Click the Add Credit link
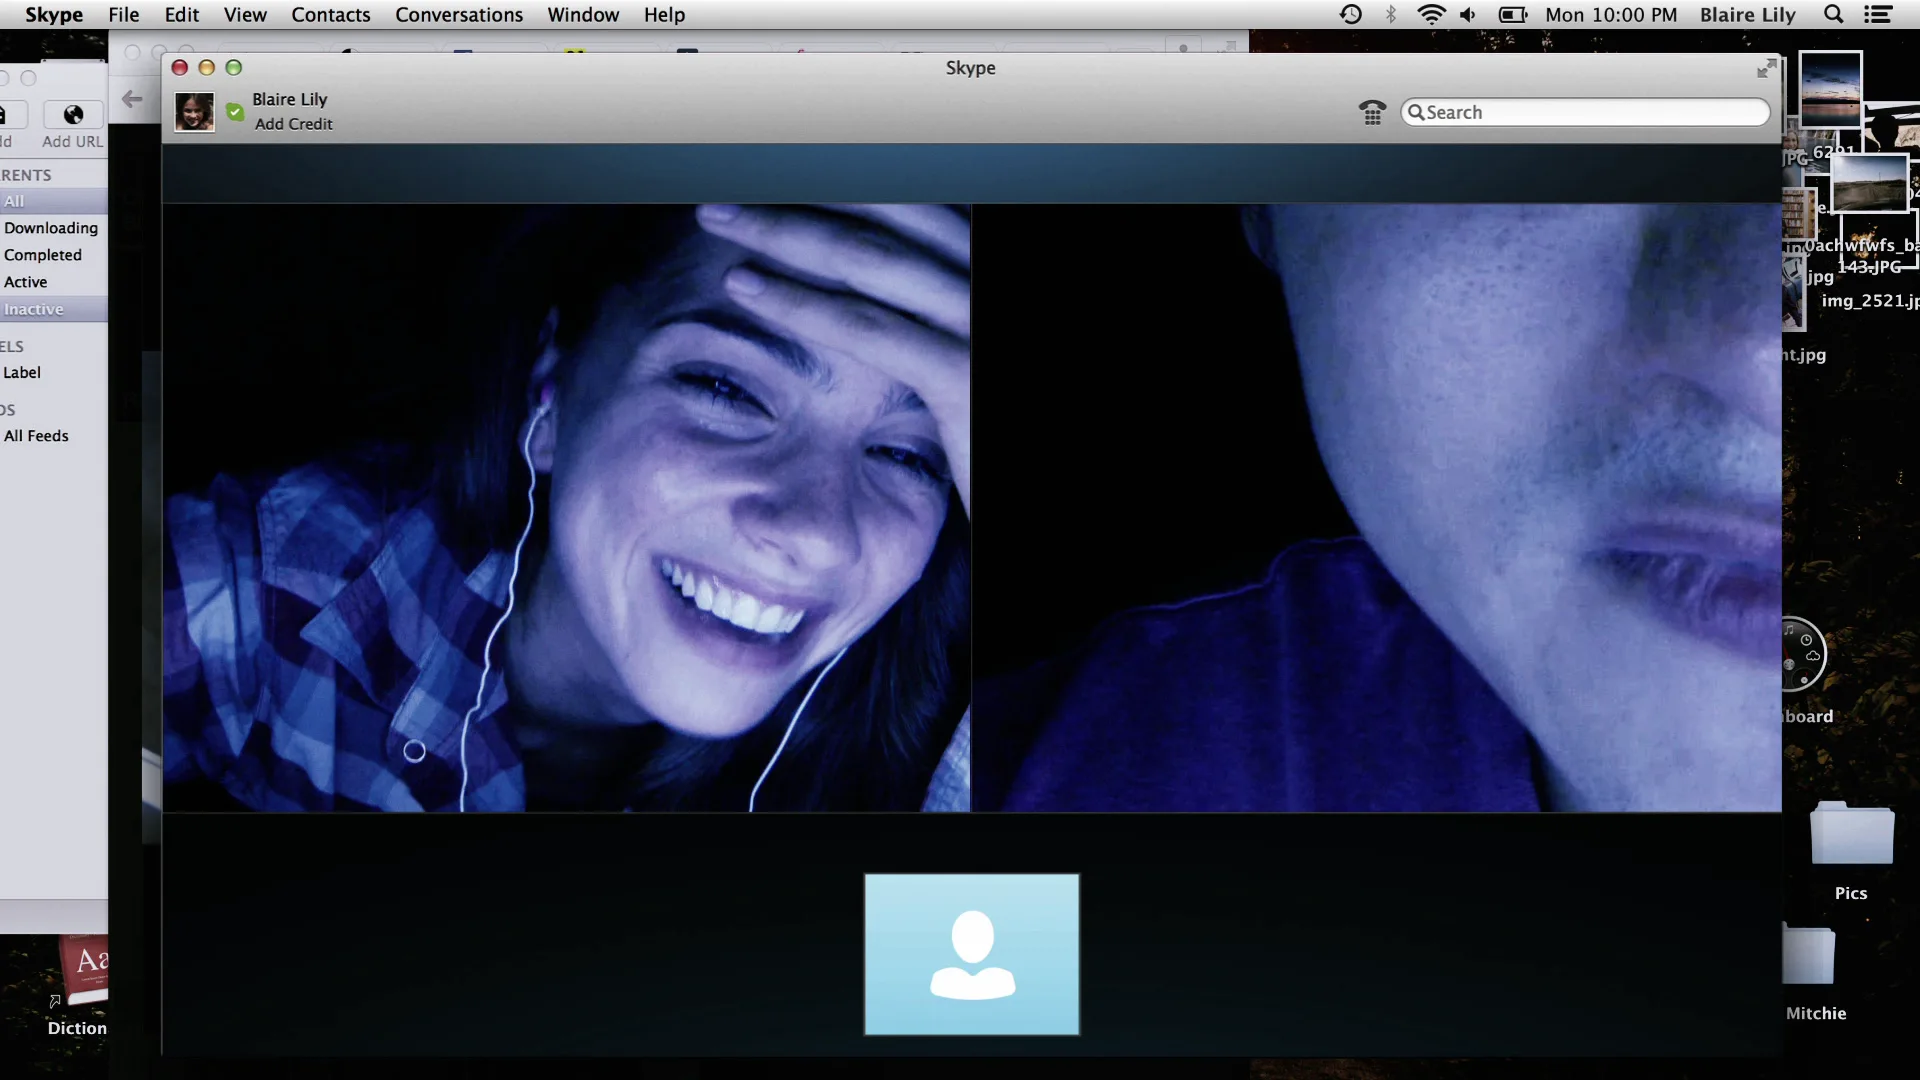The height and width of the screenshot is (1080, 1920). click(x=293, y=124)
